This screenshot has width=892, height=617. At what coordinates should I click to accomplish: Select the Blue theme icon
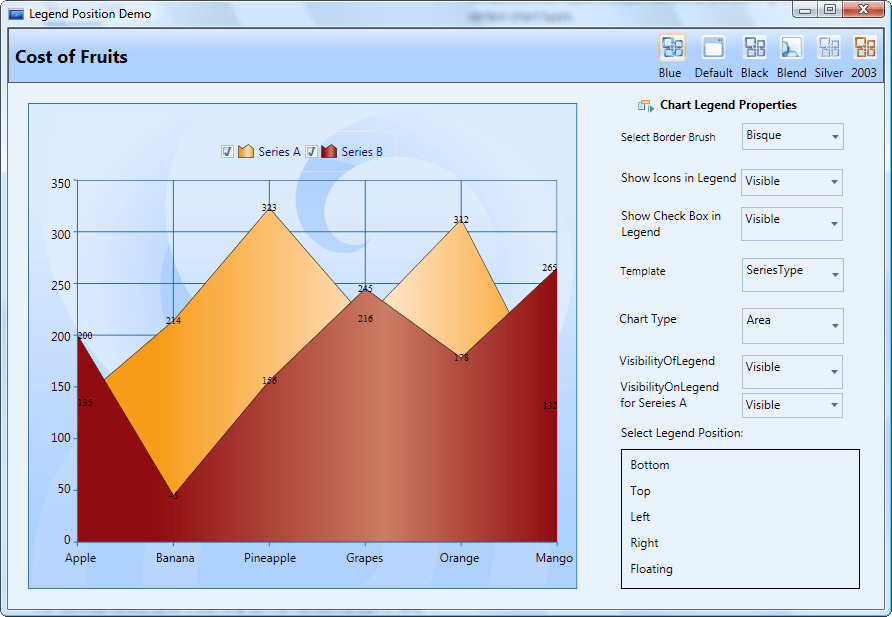click(x=671, y=48)
